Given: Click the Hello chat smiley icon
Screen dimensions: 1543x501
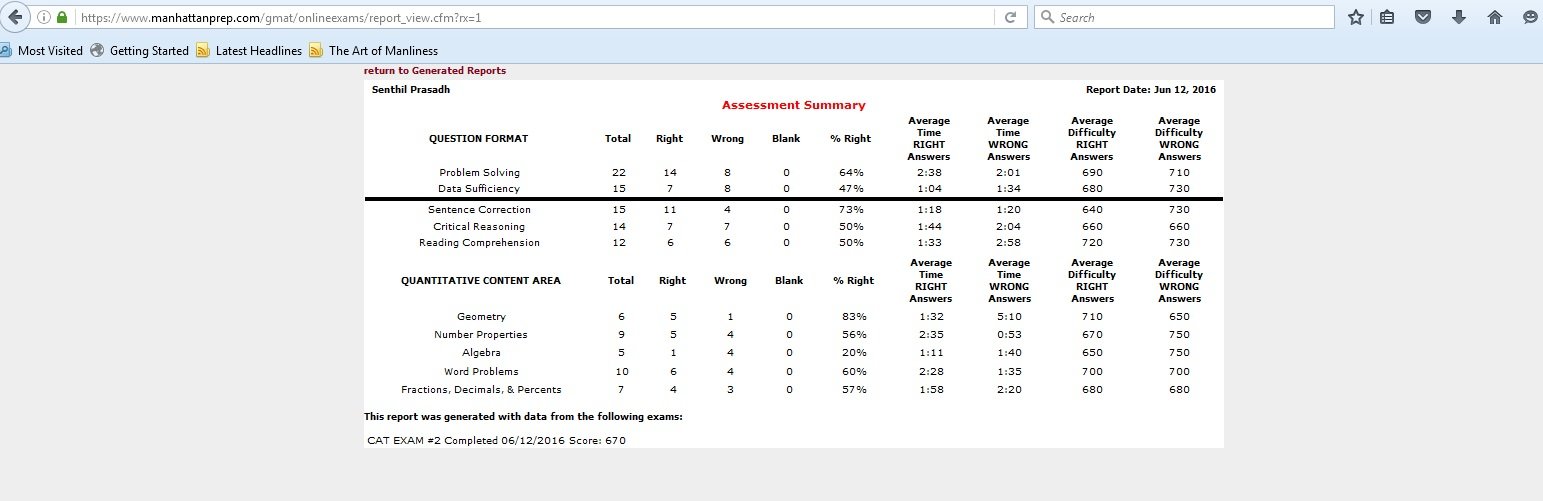Looking at the screenshot, I should point(1530,17).
